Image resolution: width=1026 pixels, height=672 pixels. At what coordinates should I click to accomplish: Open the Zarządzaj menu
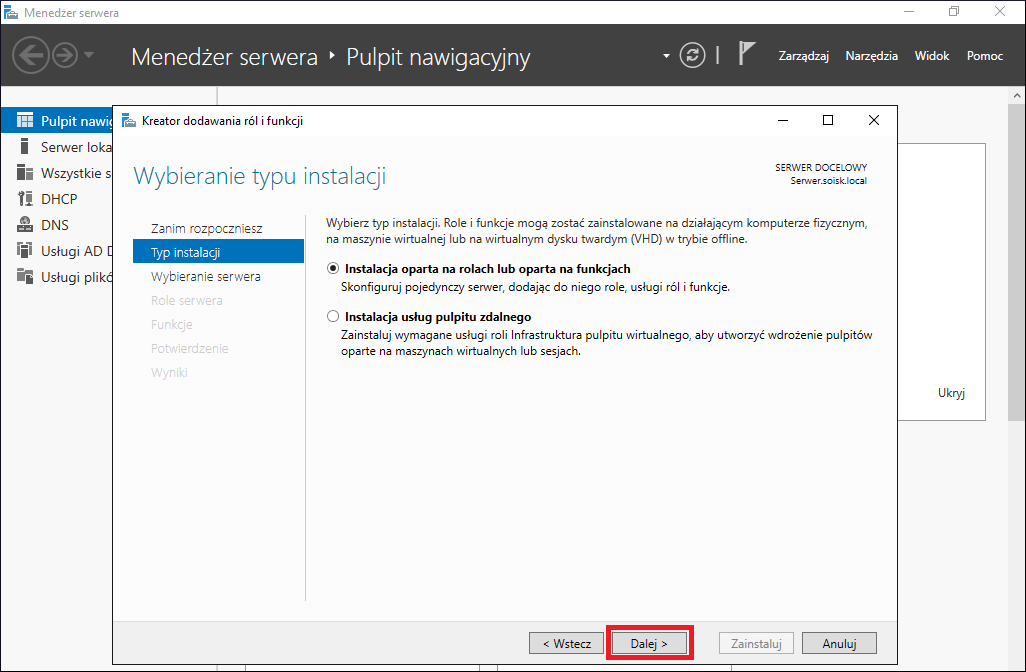pos(804,56)
